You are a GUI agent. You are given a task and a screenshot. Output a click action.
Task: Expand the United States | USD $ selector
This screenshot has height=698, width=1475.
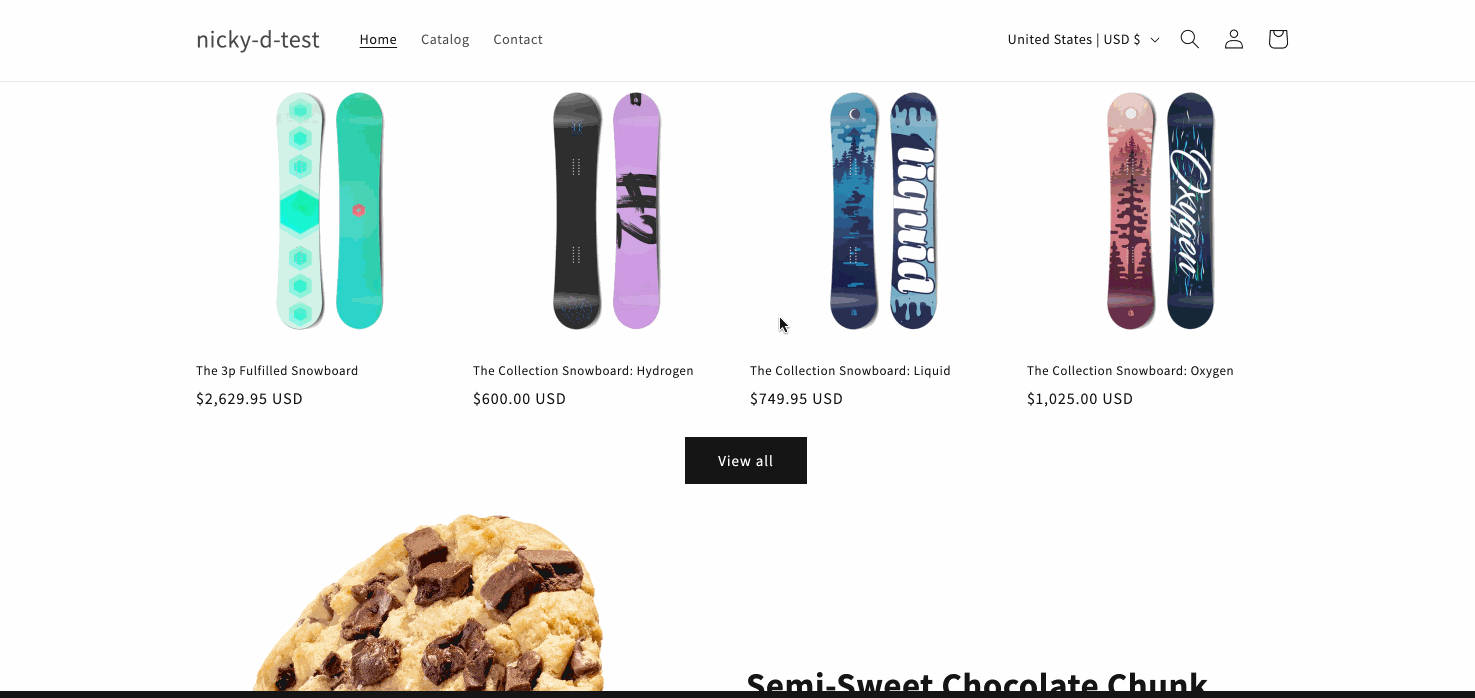[x=1084, y=40]
